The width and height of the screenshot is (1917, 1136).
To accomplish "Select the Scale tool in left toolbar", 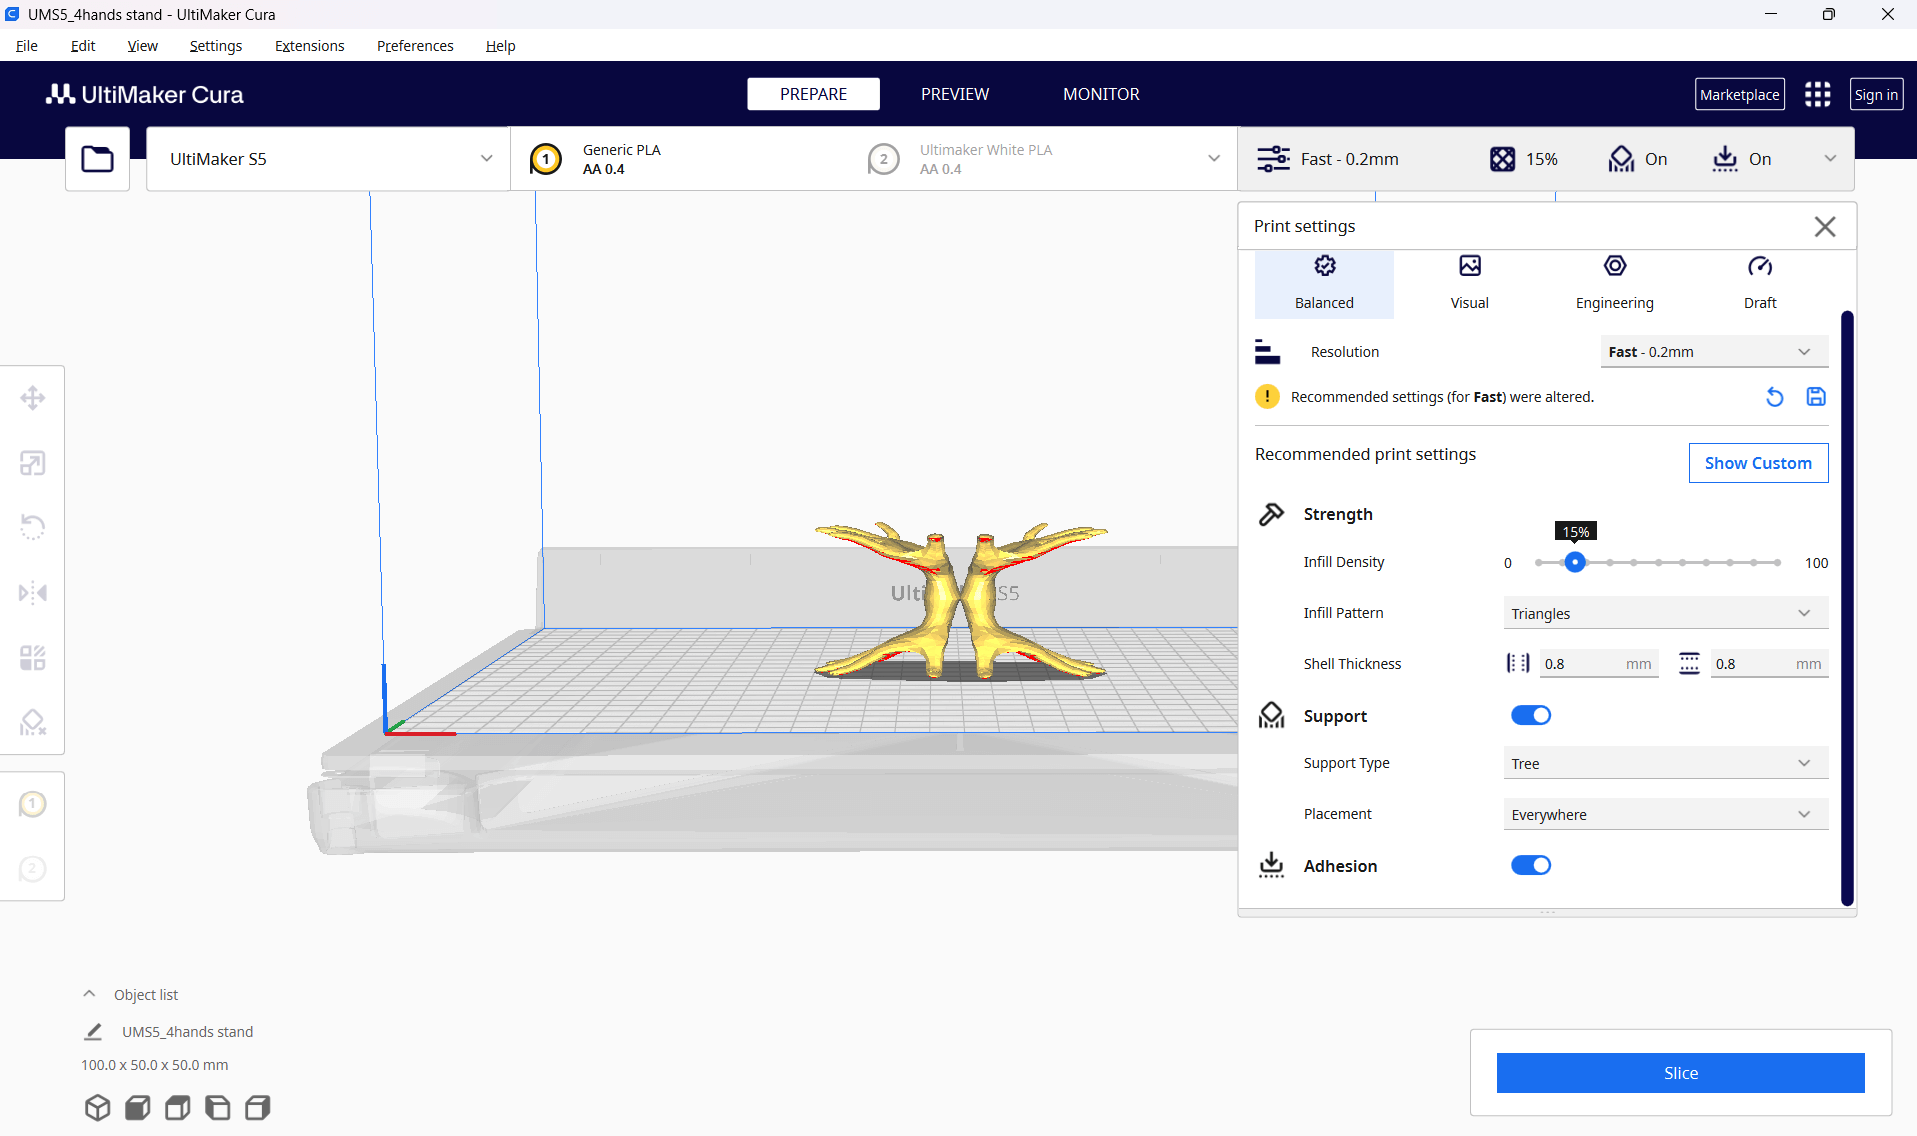I will tap(33, 463).
